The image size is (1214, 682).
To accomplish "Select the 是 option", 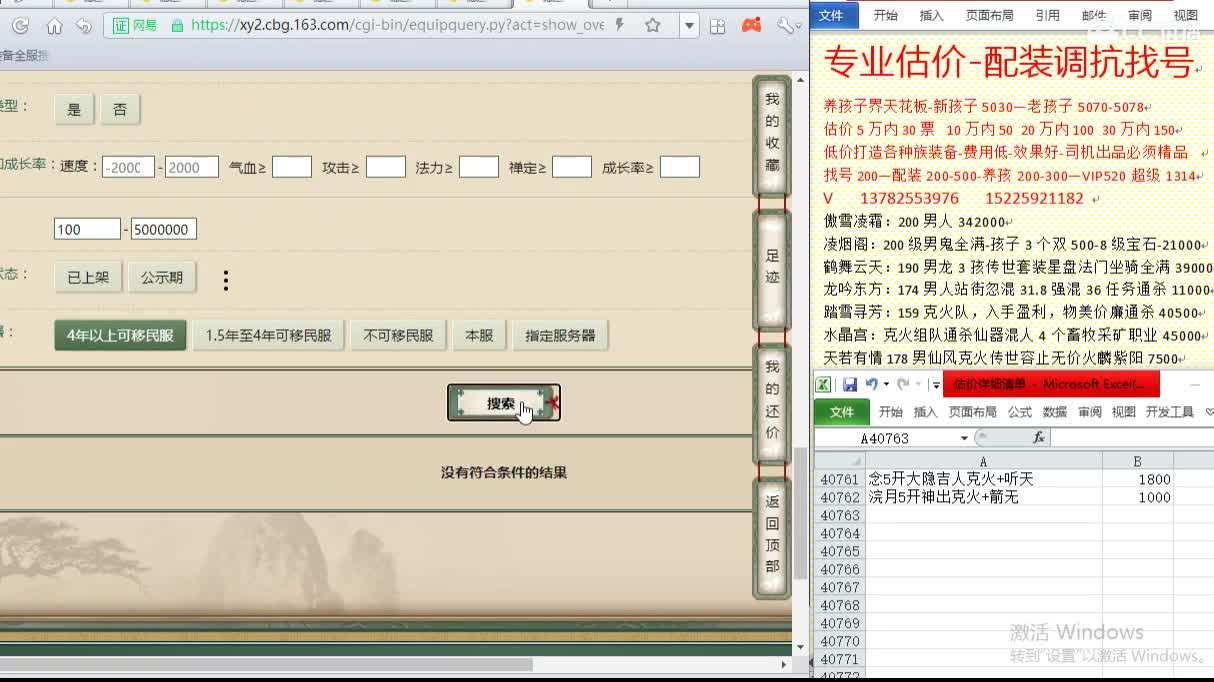I will tap(74, 110).
